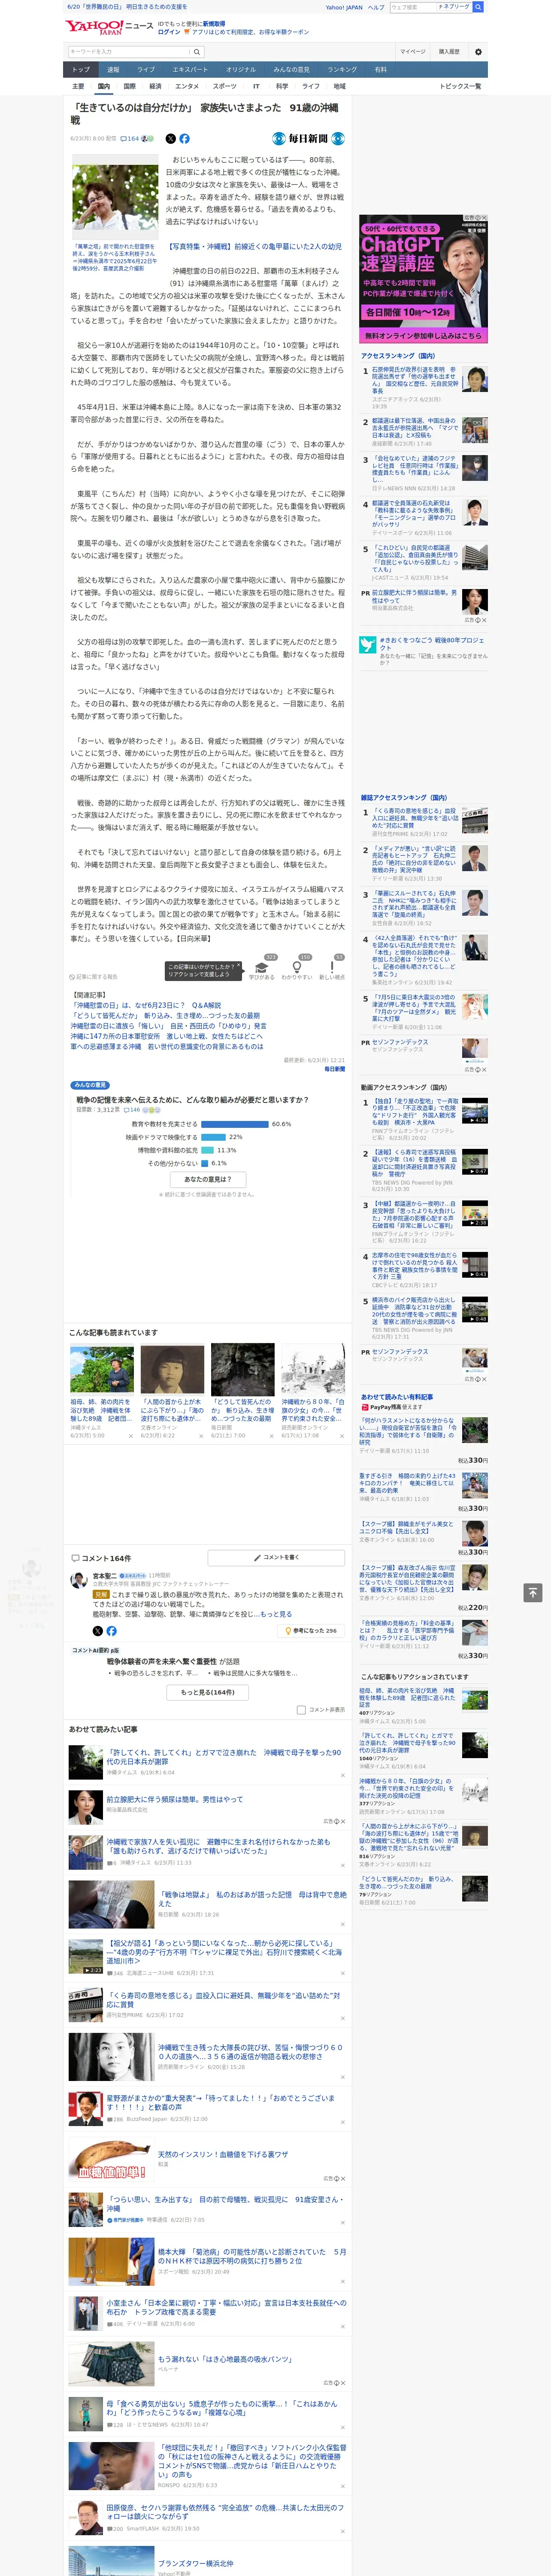Open the 雑誌アクセスランキング（国内） heading
Viewport: 551px width, 2576px height.
pyautogui.click(x=404, y=798)
